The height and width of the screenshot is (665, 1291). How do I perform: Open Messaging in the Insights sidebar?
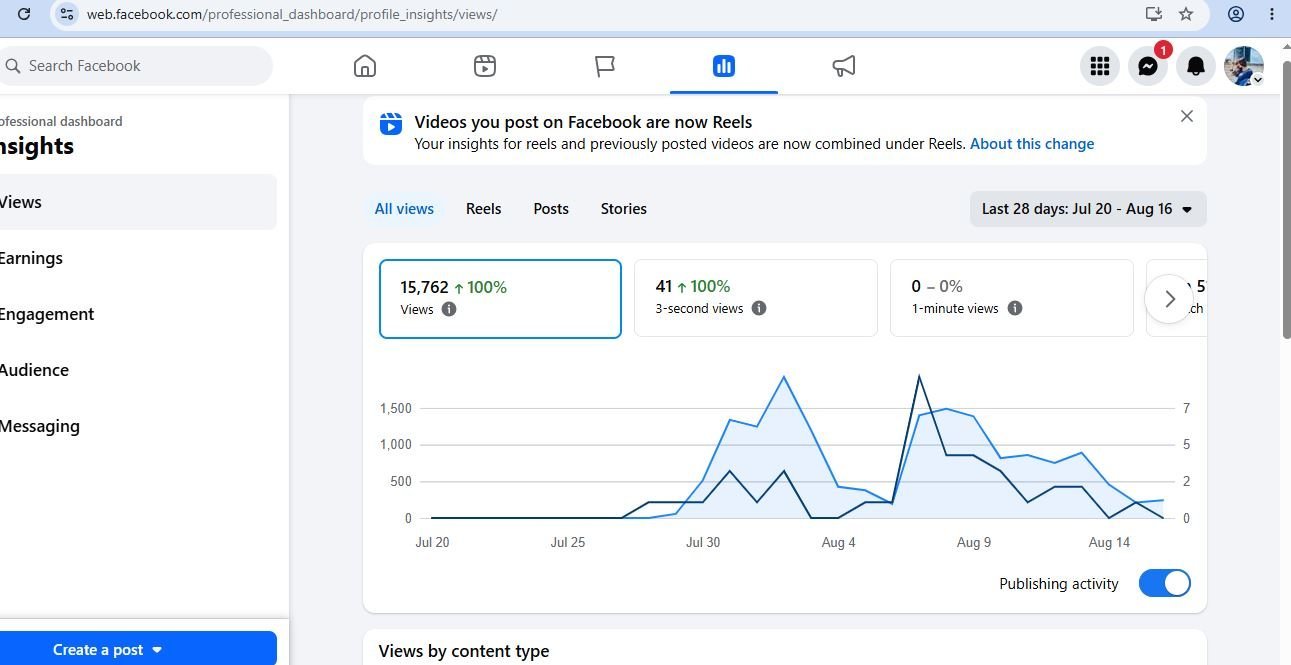pyautogui.click(x=137, y=426)
